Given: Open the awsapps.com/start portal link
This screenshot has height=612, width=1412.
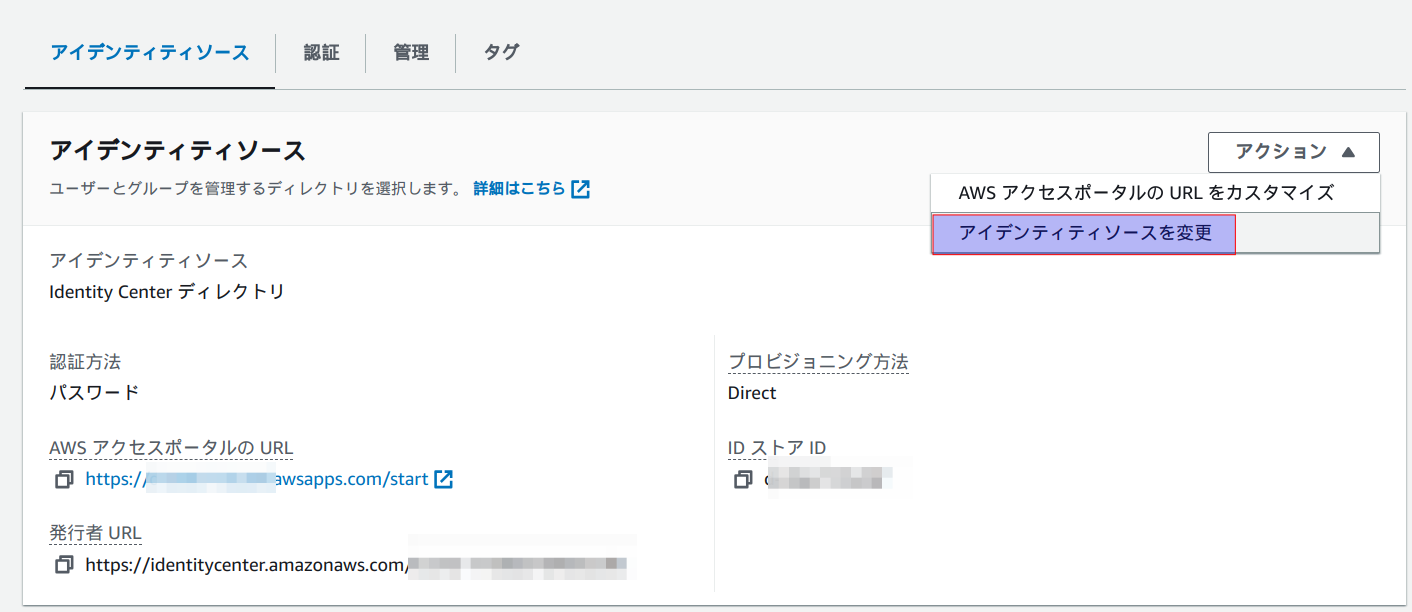Looking at the screenshot, I should 257,479.
